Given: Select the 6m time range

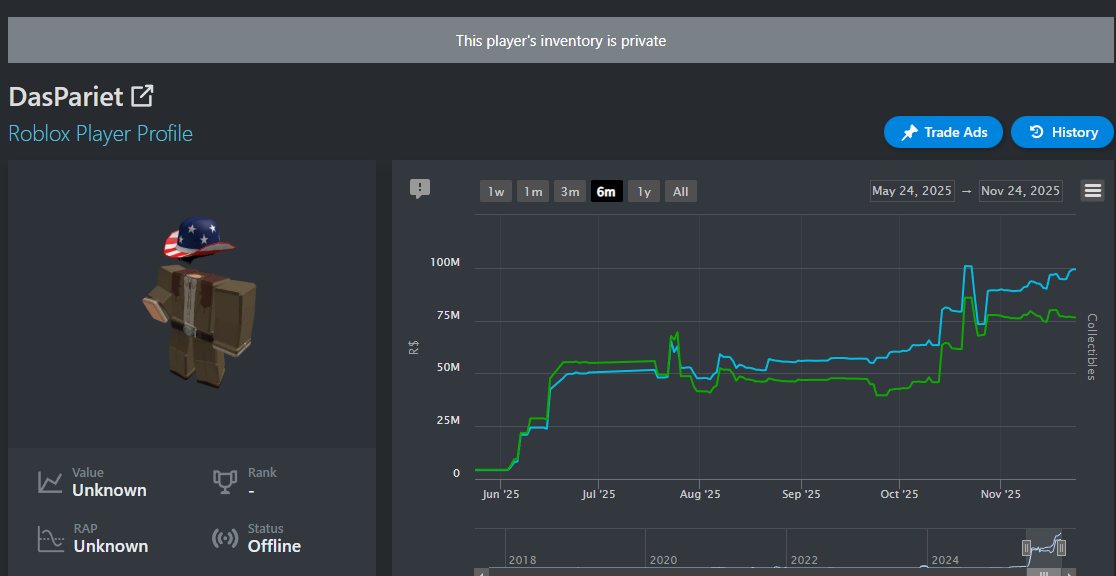Looking at the screenshot, I should click(606, 192).
